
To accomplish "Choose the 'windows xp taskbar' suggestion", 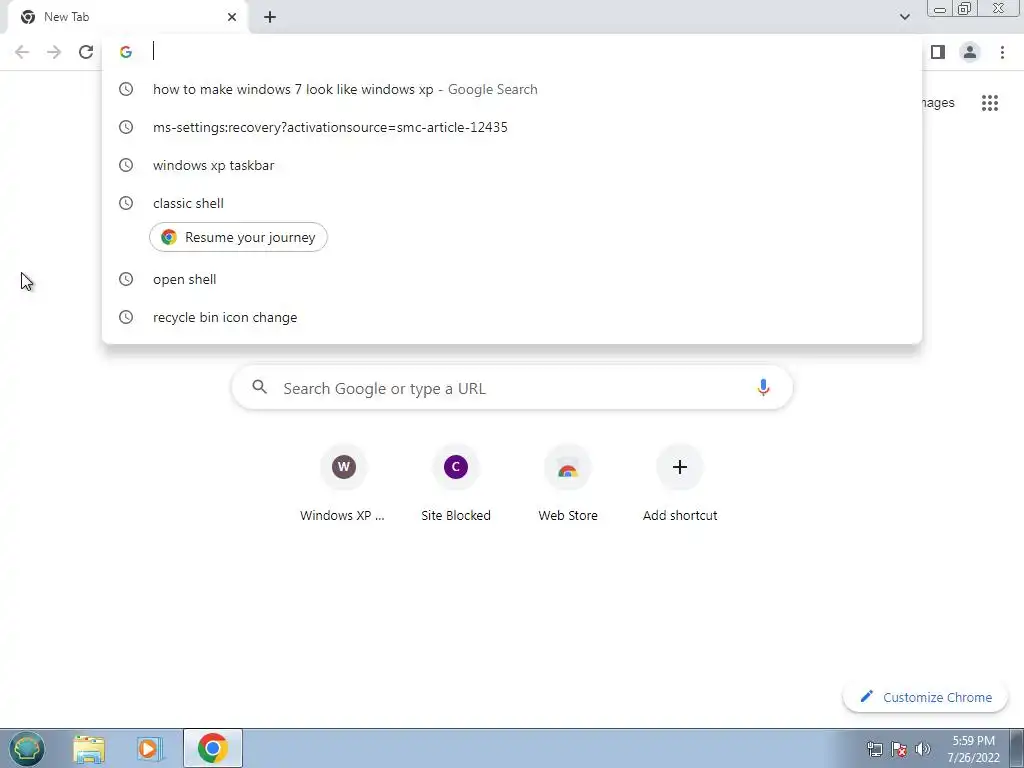I will click(512, 165).
